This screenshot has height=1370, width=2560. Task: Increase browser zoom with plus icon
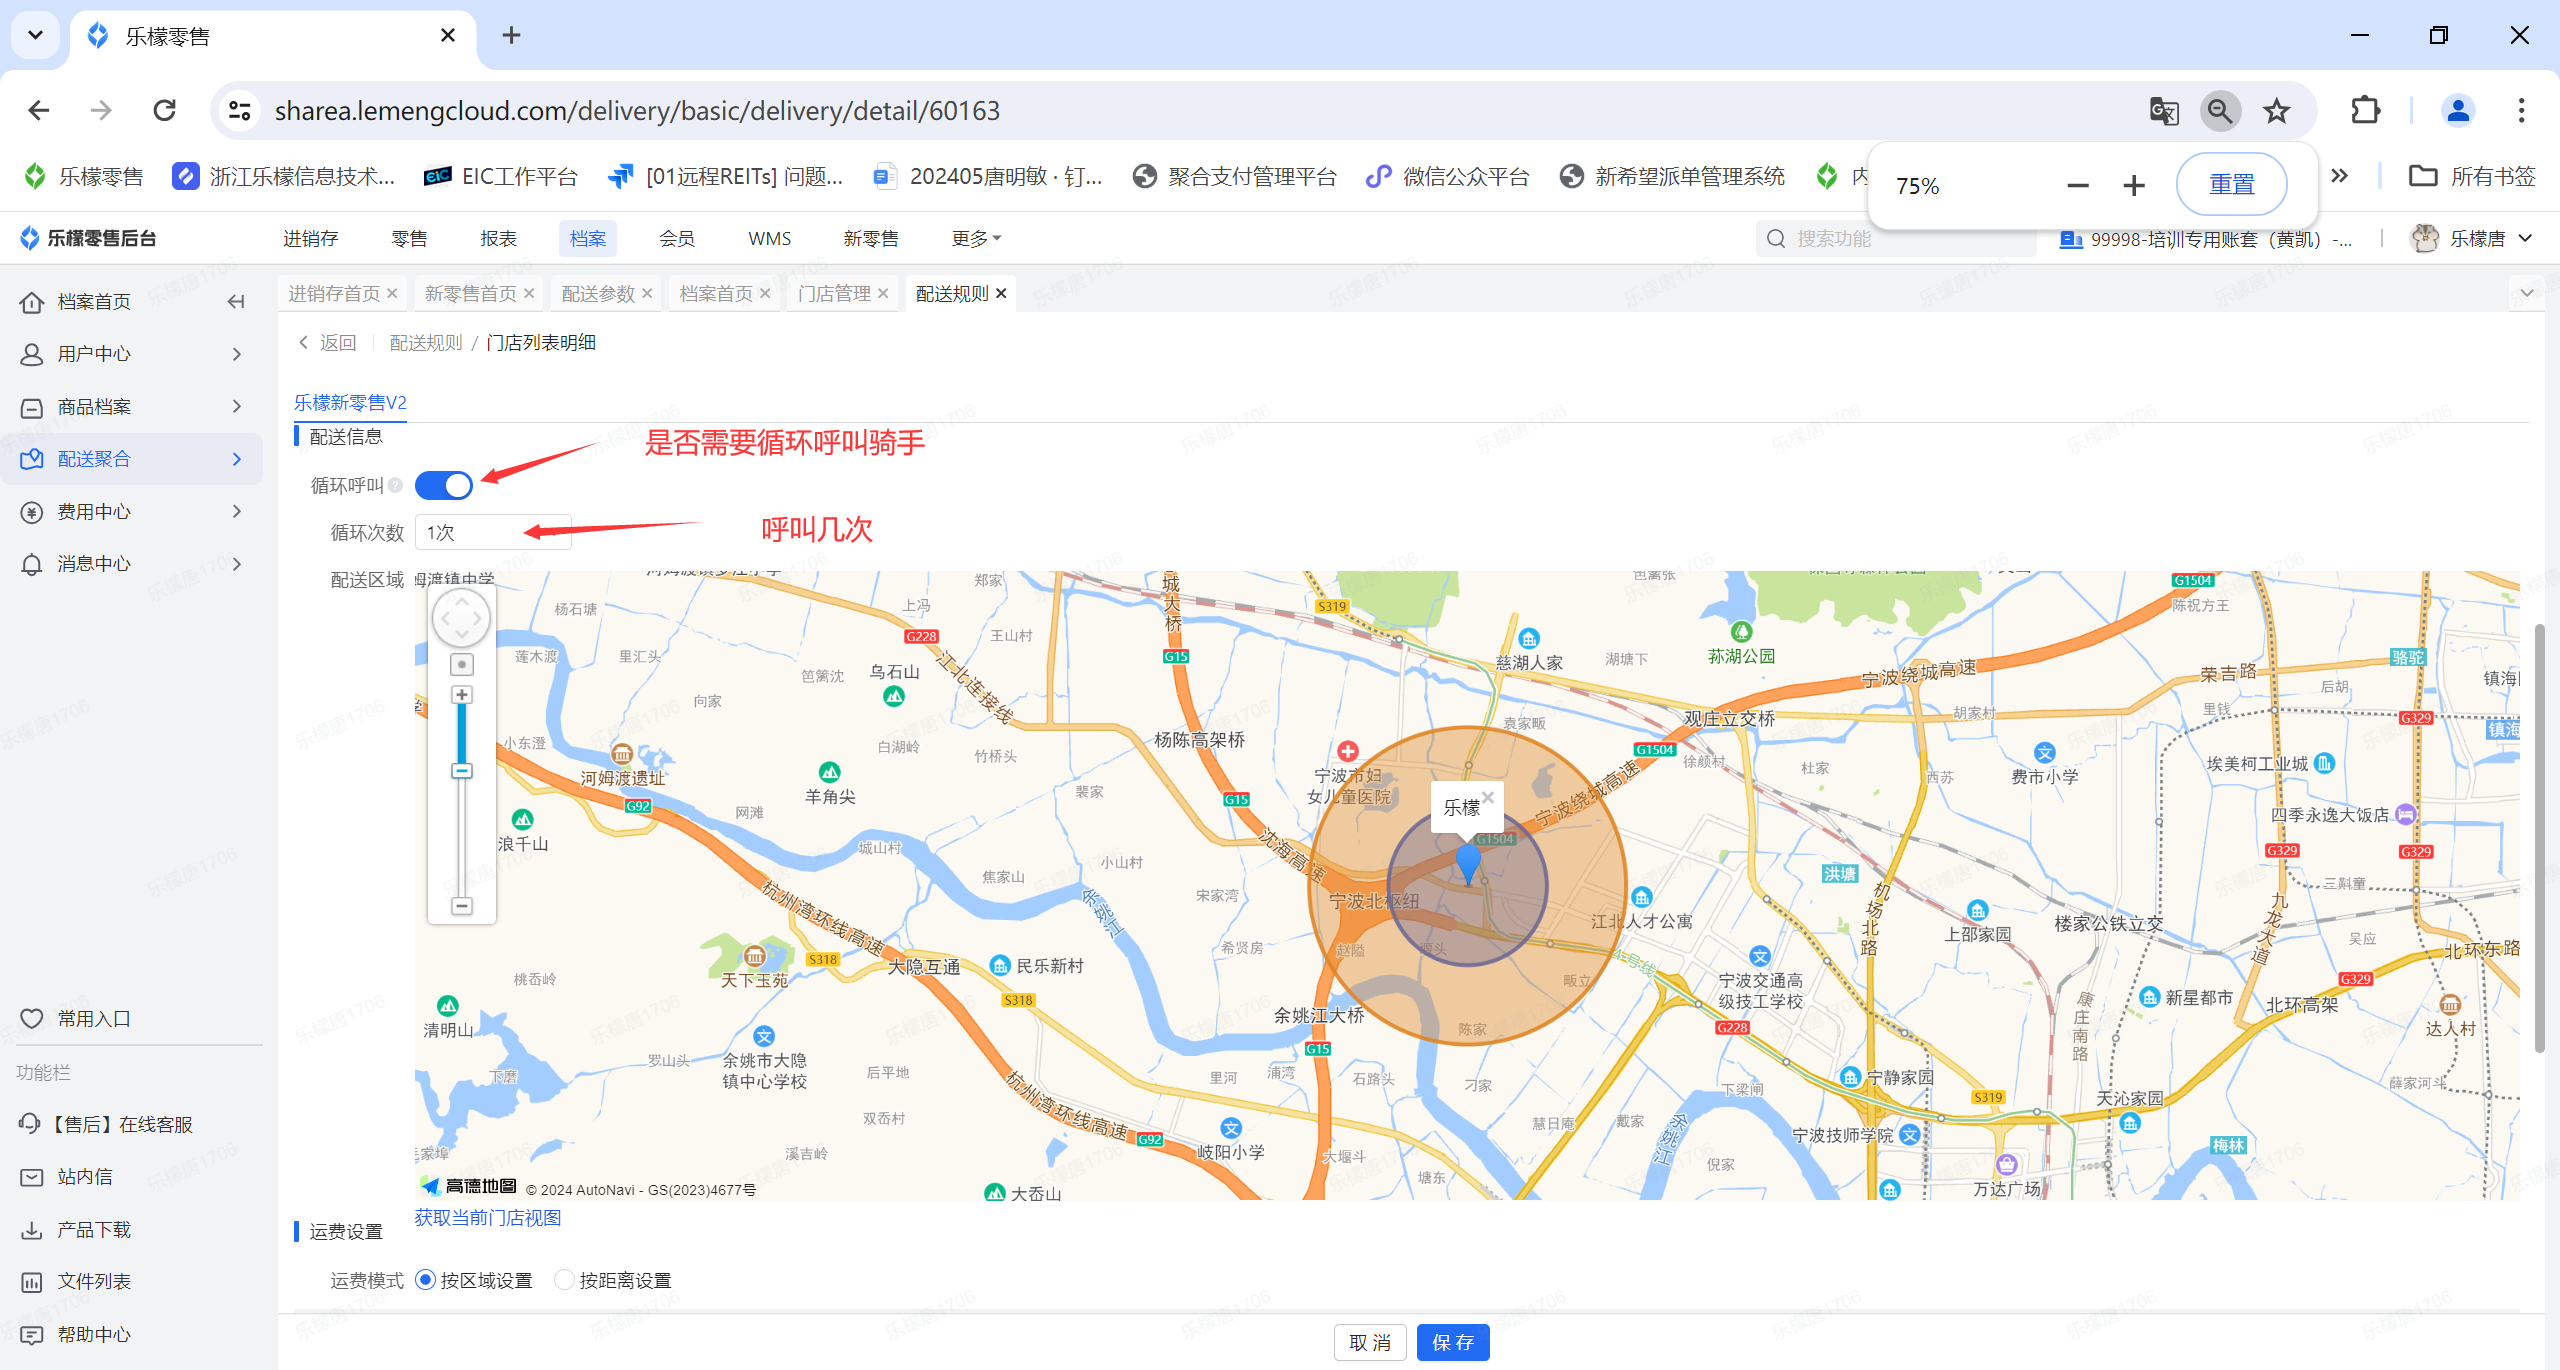(2134, 185)
